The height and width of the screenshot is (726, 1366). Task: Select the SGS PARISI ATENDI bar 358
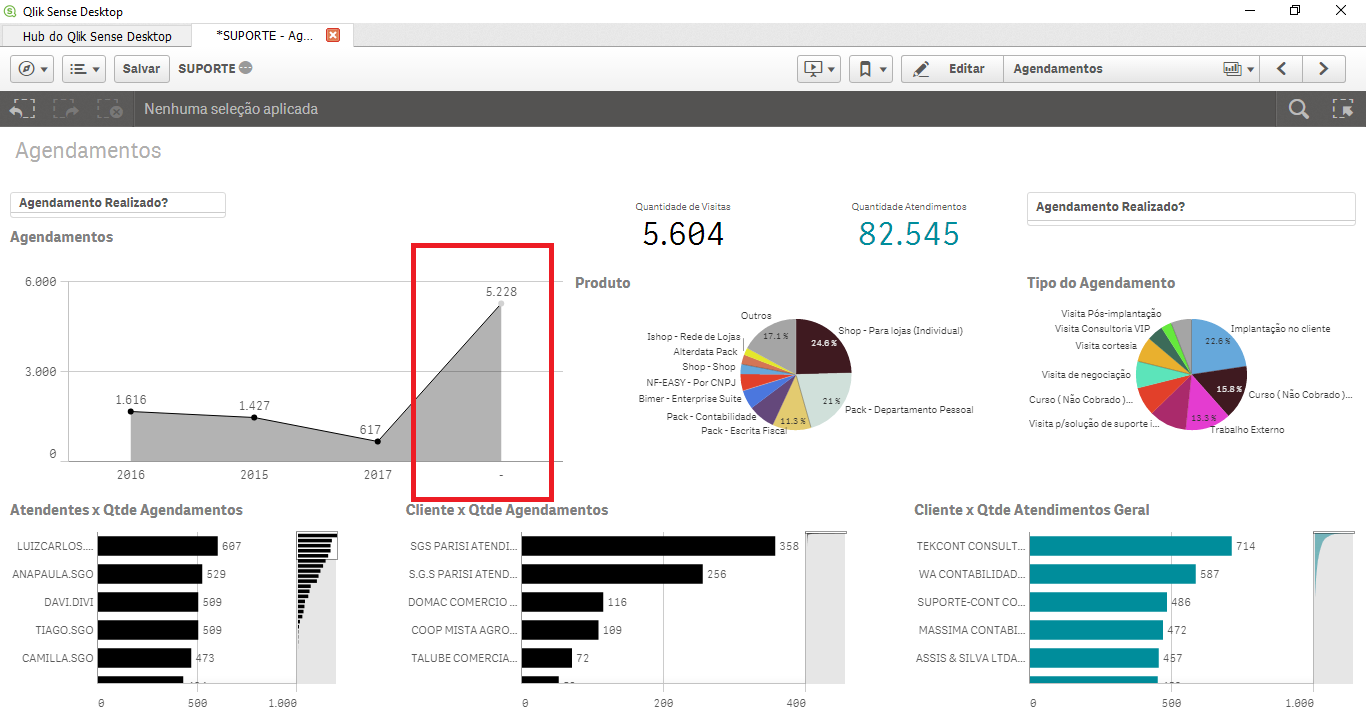(648, 546)
